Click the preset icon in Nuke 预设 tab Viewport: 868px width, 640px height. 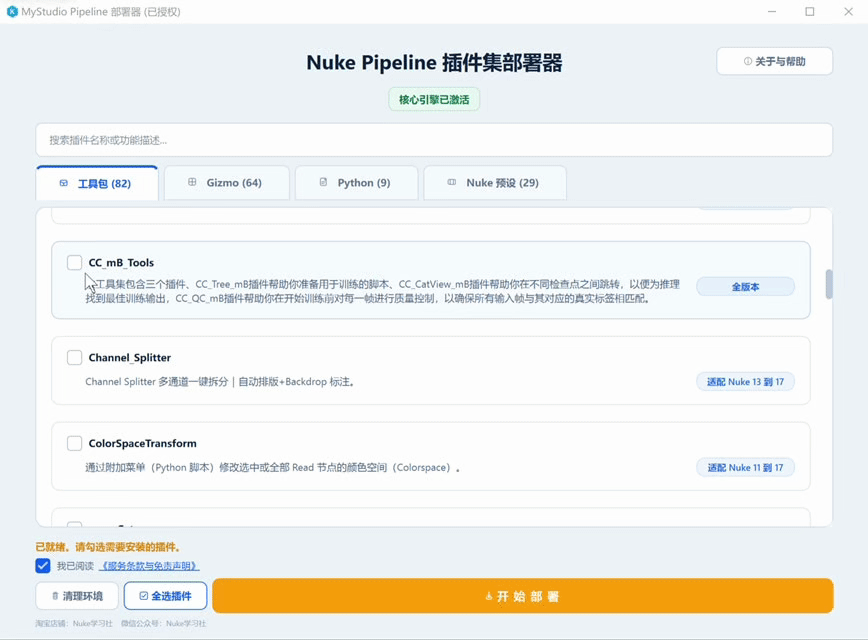(452, 182)
